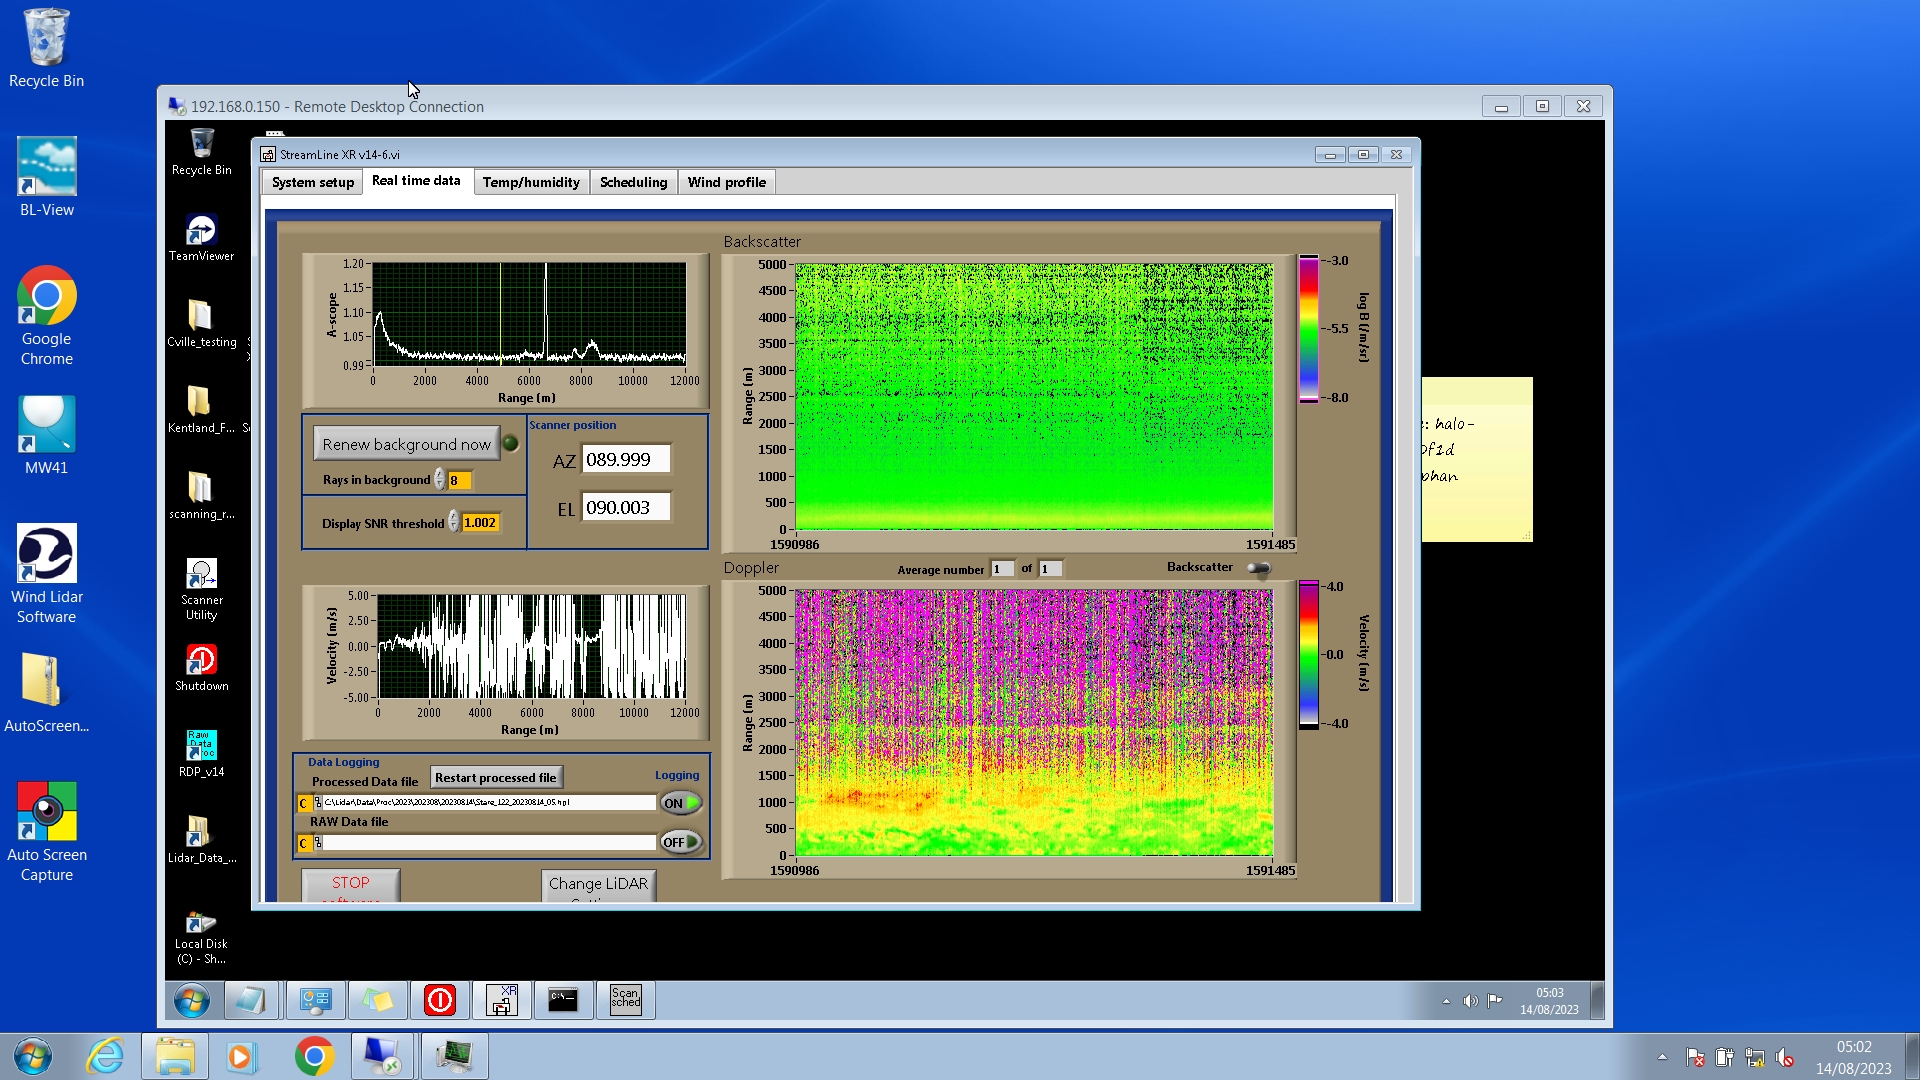This screenshot has height=1080, width=1920.
Task: Click the Display SNR threshold stepper arrows
Action: click(453, 522)
